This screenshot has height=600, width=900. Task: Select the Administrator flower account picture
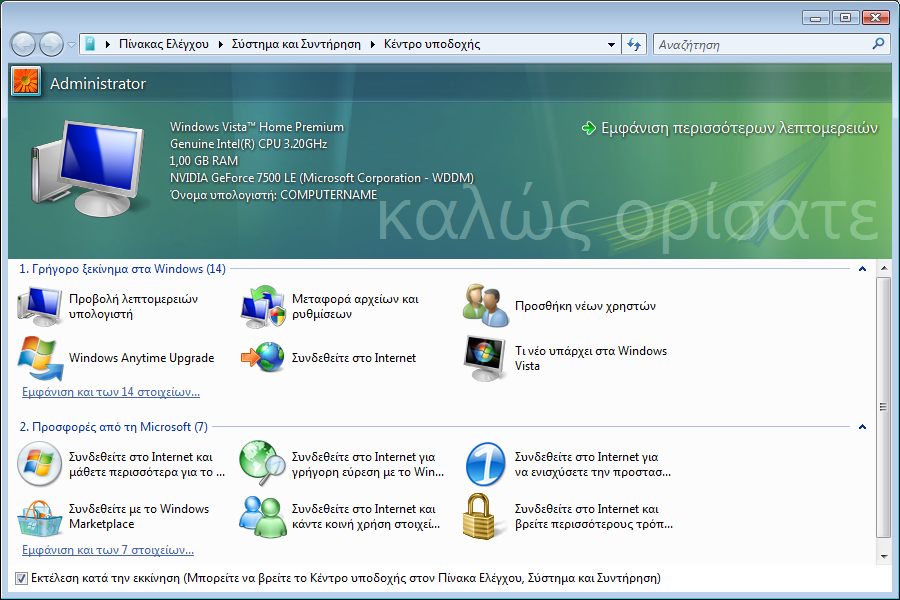pyautogui.click(x=25, y=82)
